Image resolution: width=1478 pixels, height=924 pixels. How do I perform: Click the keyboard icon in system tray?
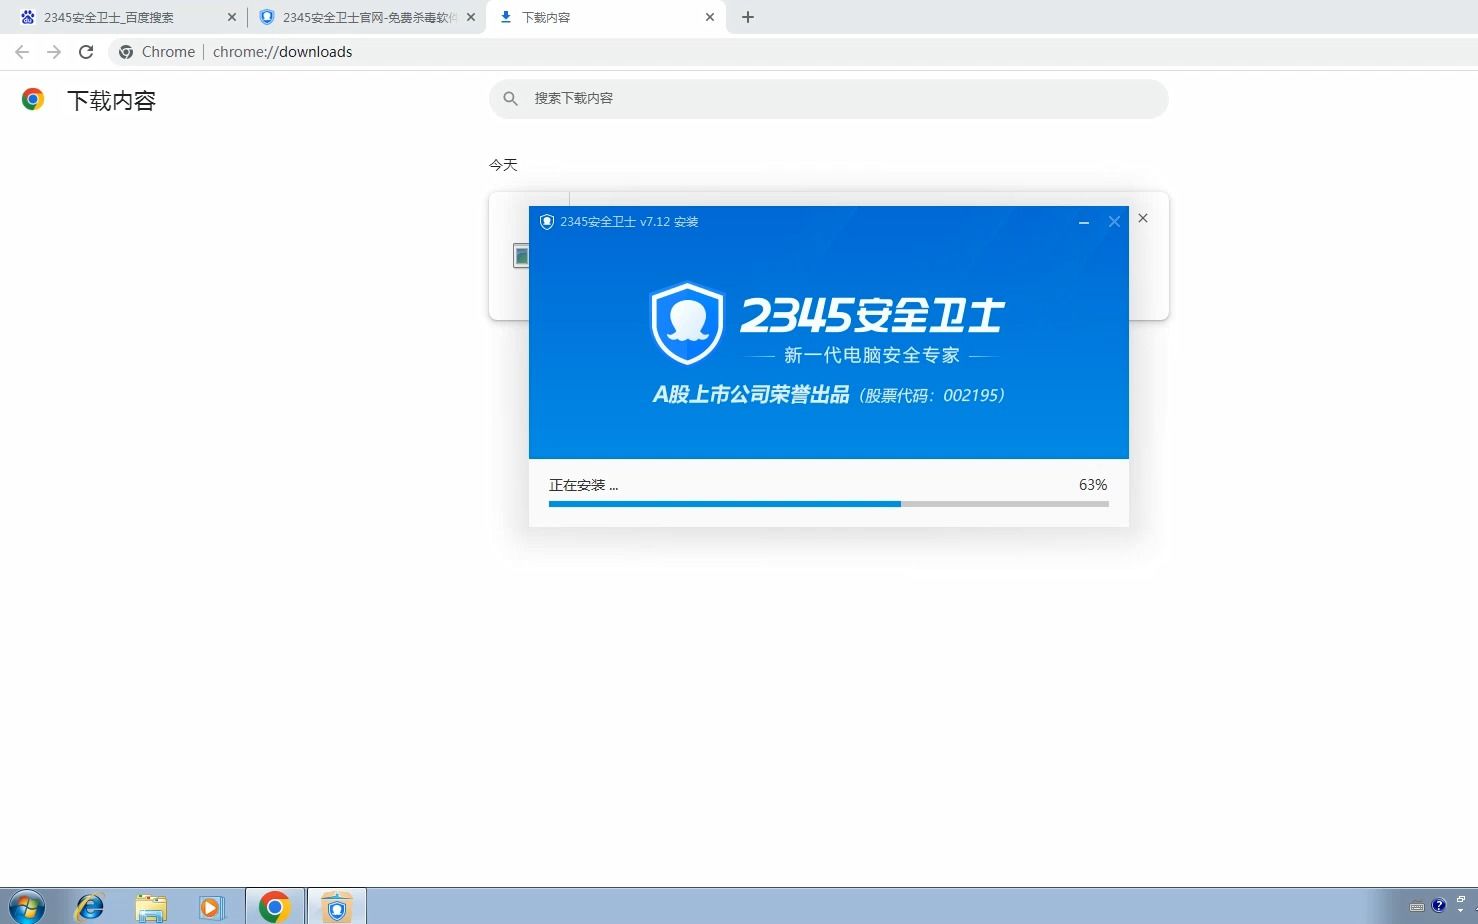pyautogui.click(x=1416, y=907)
